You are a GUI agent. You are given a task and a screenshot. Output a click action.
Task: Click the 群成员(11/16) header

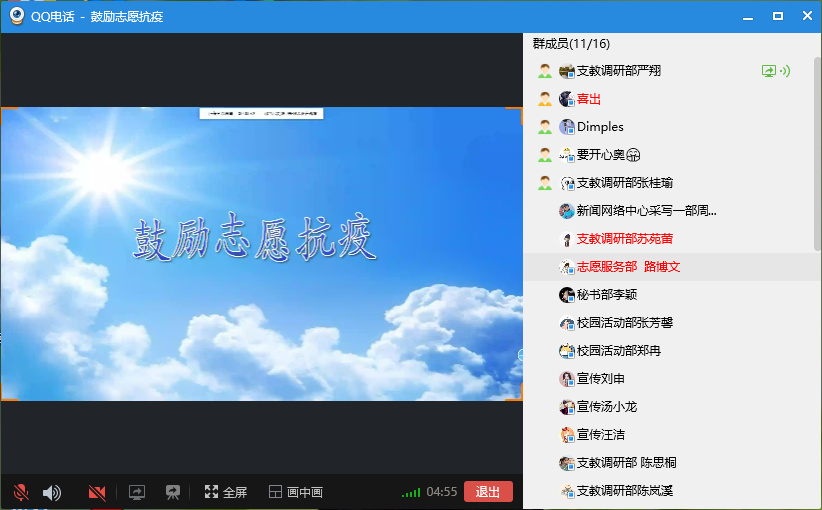[x=571, y=44]
